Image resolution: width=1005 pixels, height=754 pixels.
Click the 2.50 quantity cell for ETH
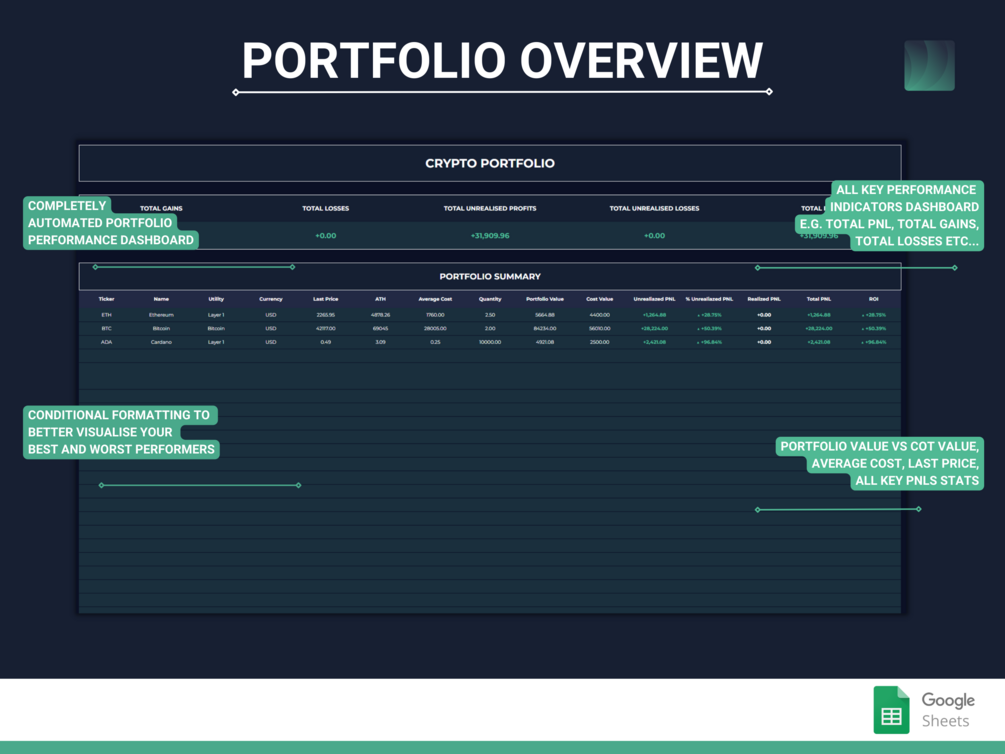coord(490,315)
